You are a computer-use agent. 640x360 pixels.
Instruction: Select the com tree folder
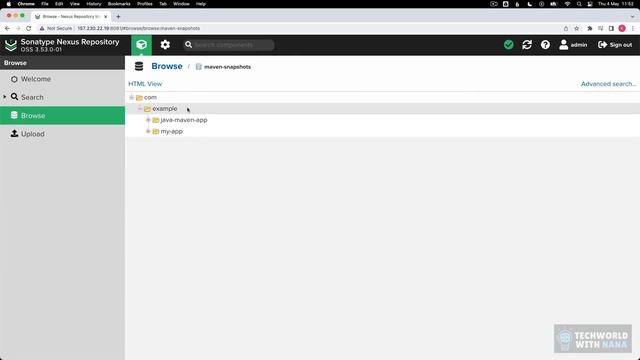coord(150,97)
